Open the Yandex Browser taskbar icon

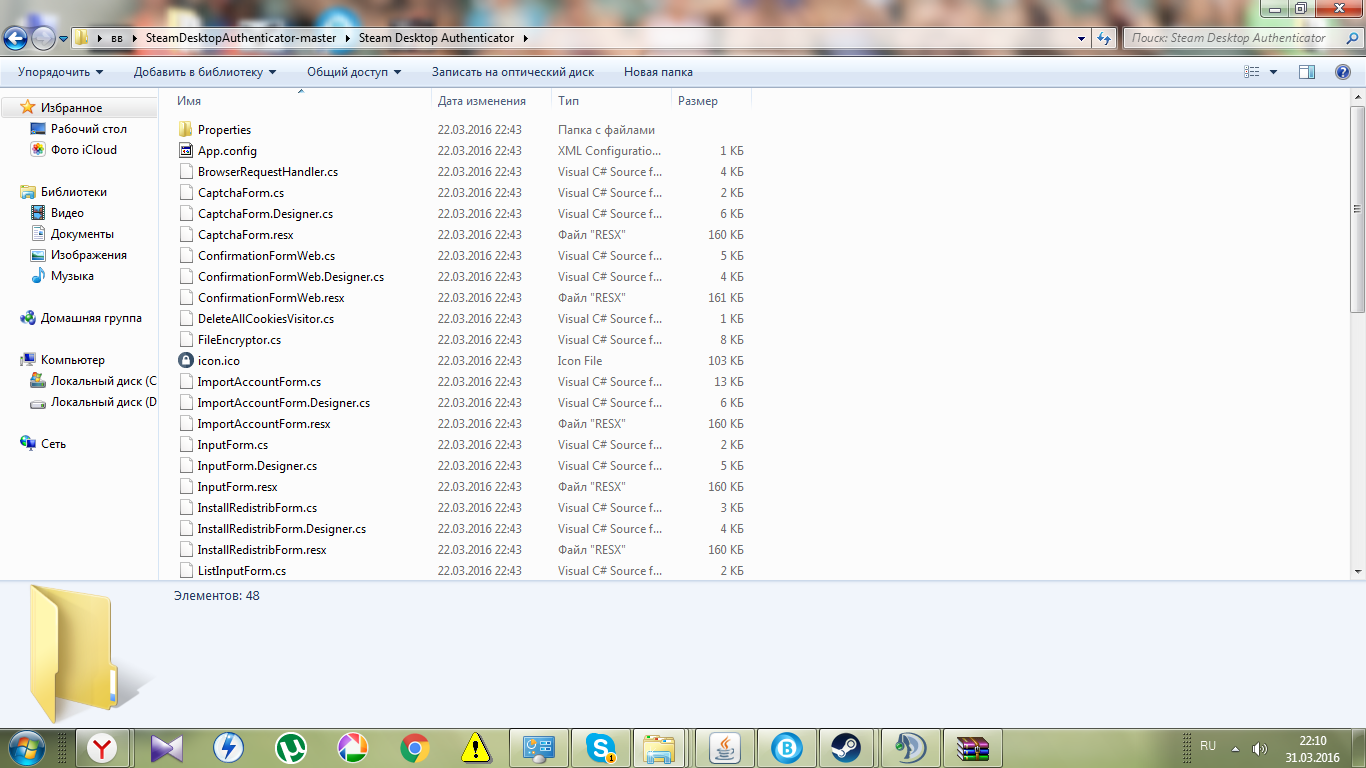[x=101, y=748]
